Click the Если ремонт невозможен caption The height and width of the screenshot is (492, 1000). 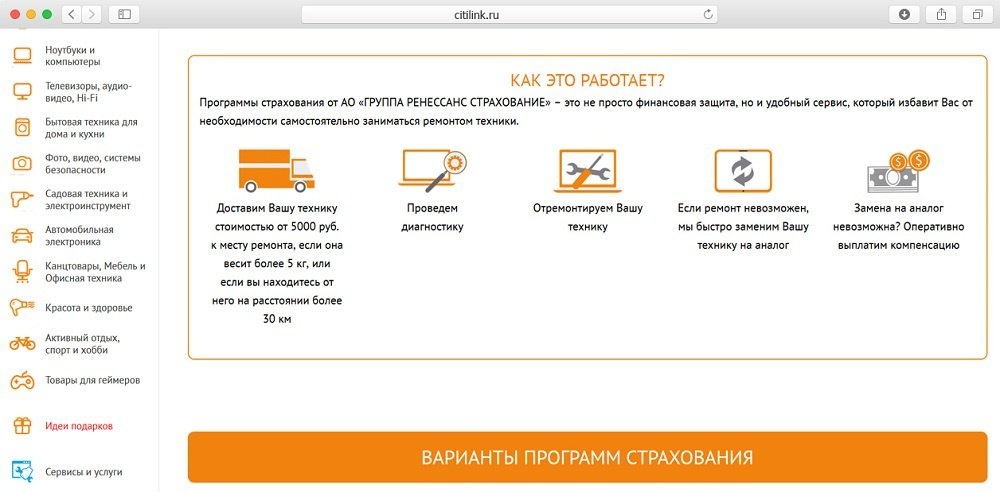[x=743, y=227]
